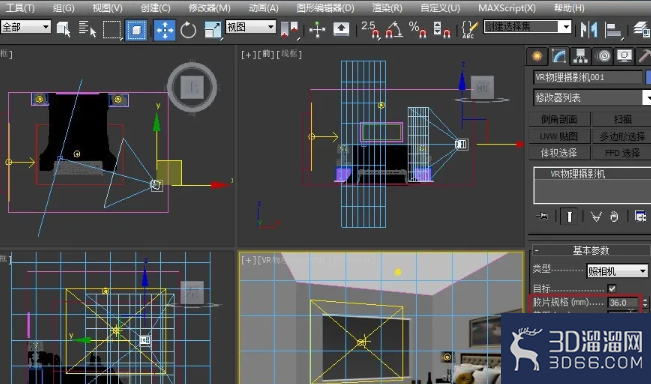Screen dimensions: 651x384
Task: Click the 扫描 modifier button
Action: pyautogui.click(x=622, y=120)
